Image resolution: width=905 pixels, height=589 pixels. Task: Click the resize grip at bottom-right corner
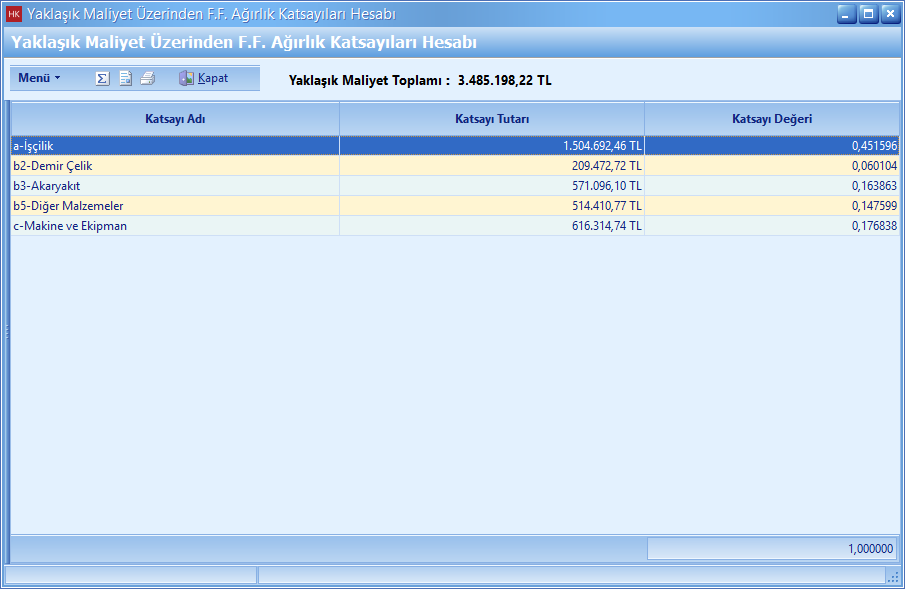pos(892,576)
